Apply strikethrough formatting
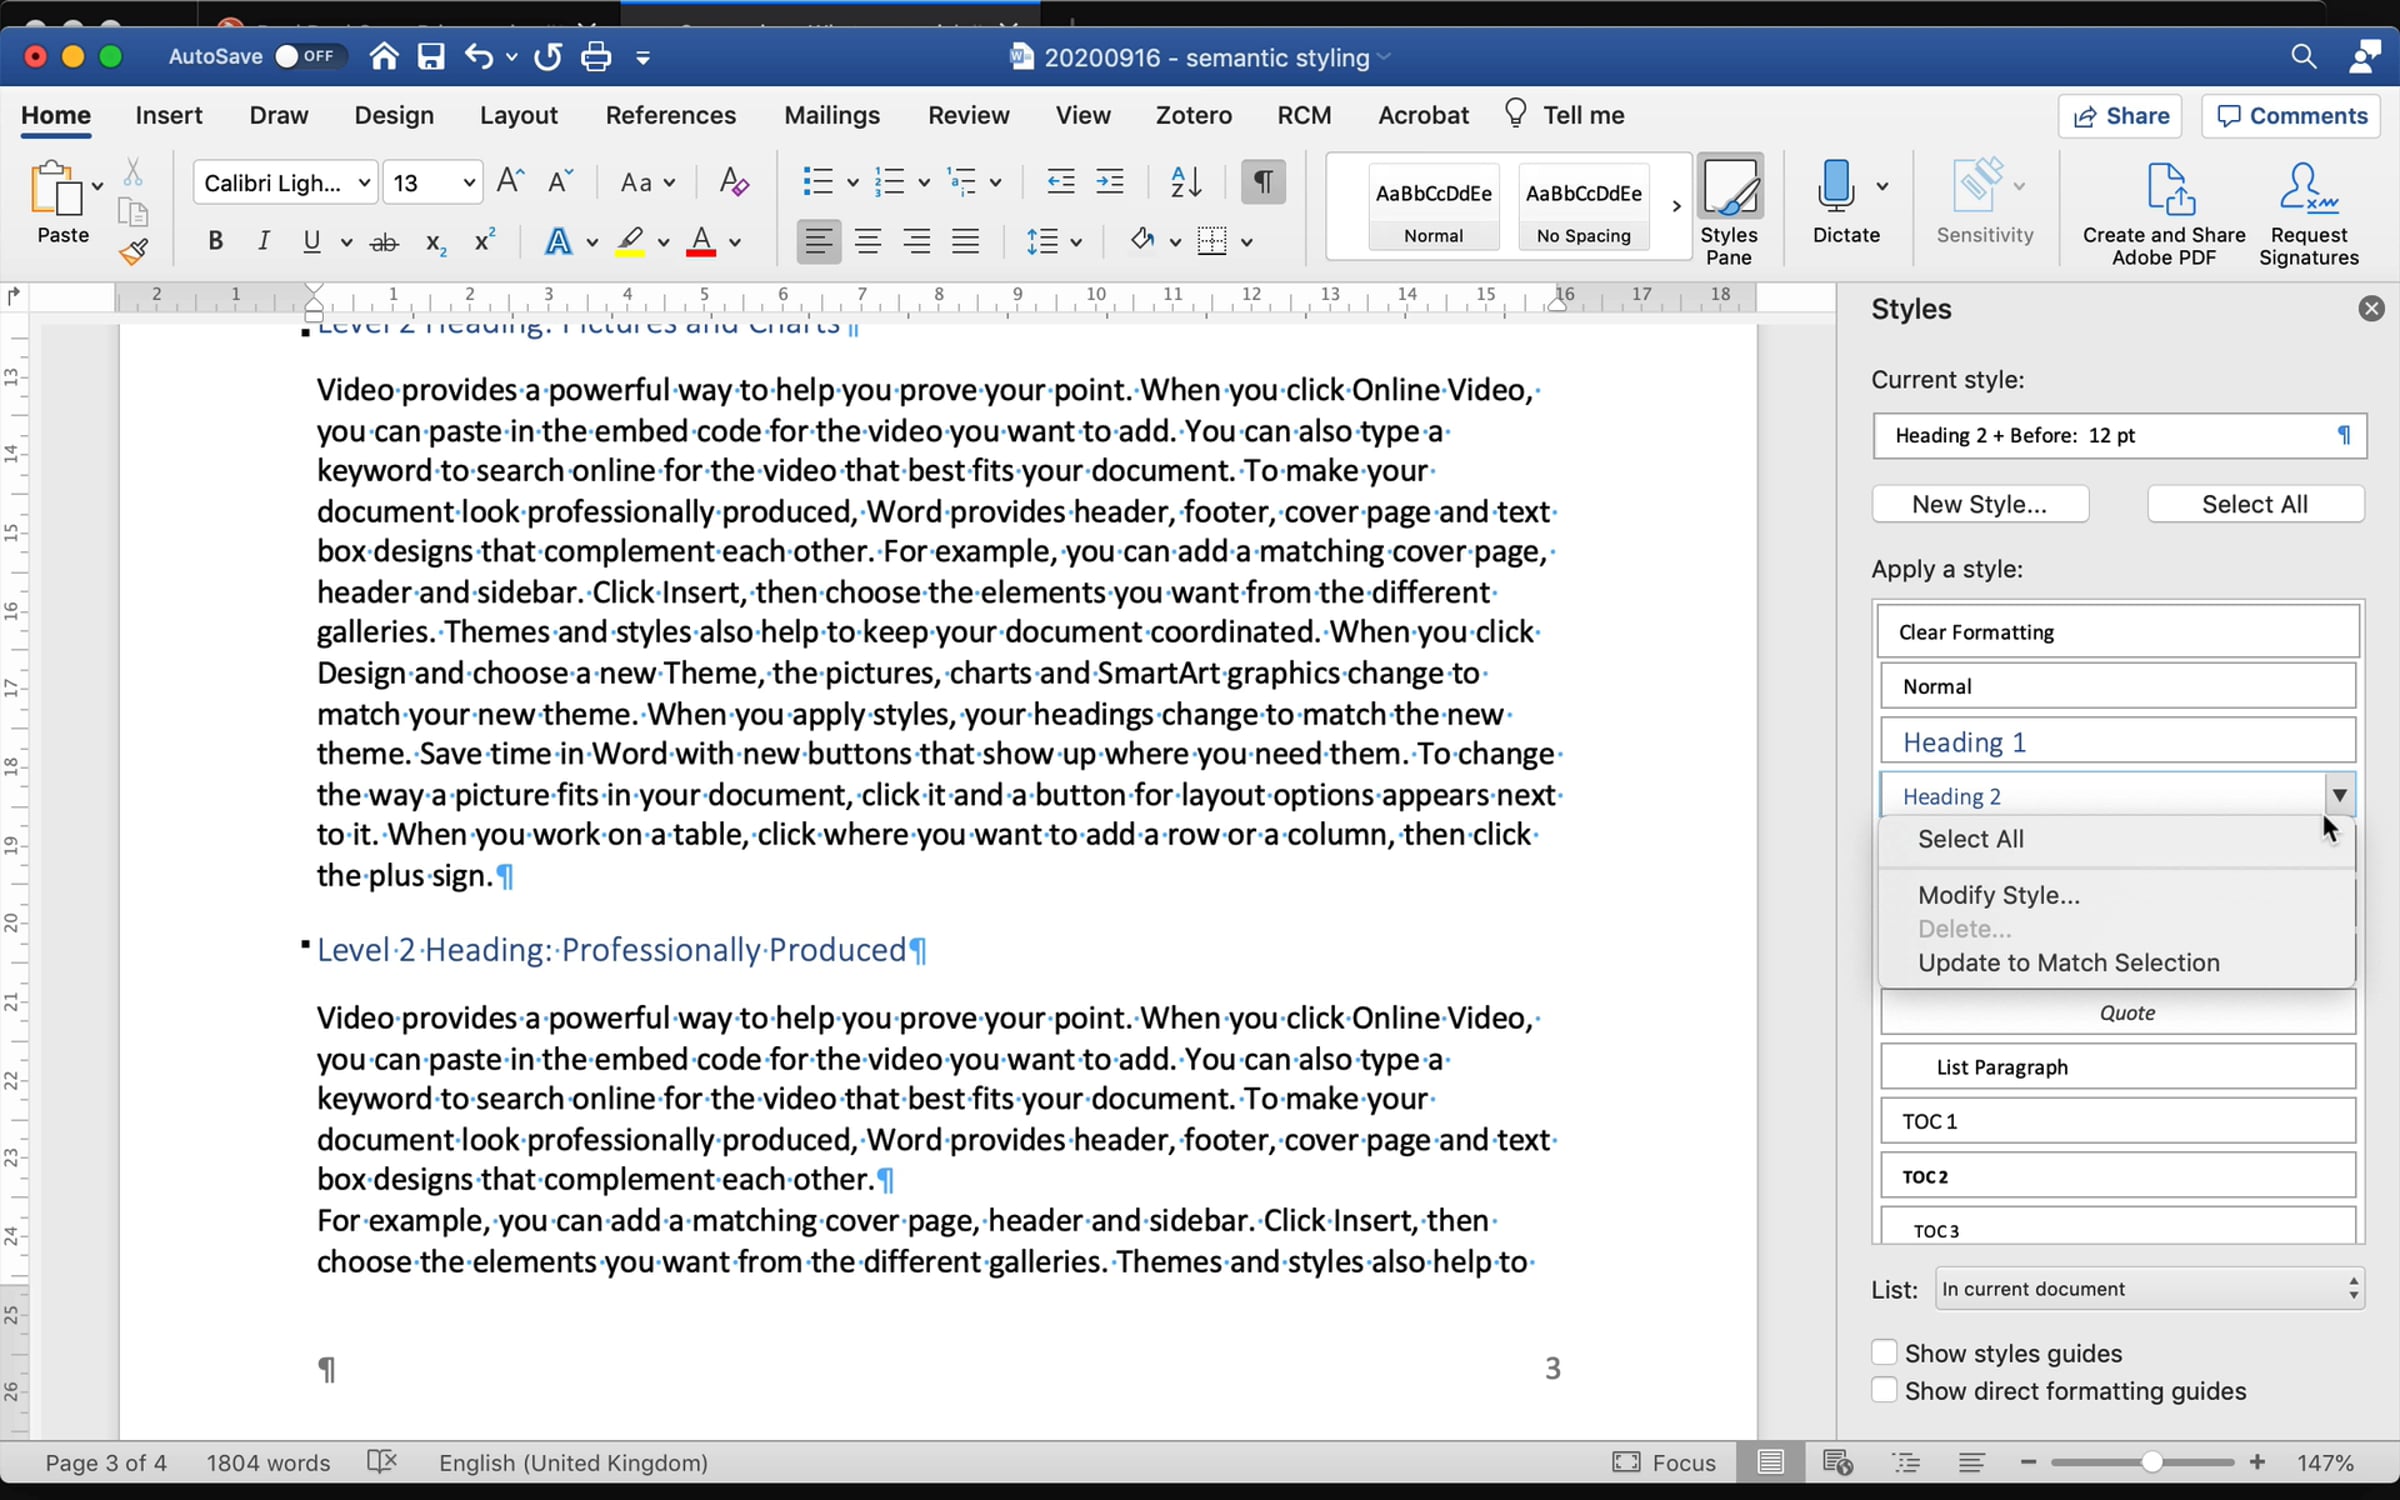 point(384,242)
